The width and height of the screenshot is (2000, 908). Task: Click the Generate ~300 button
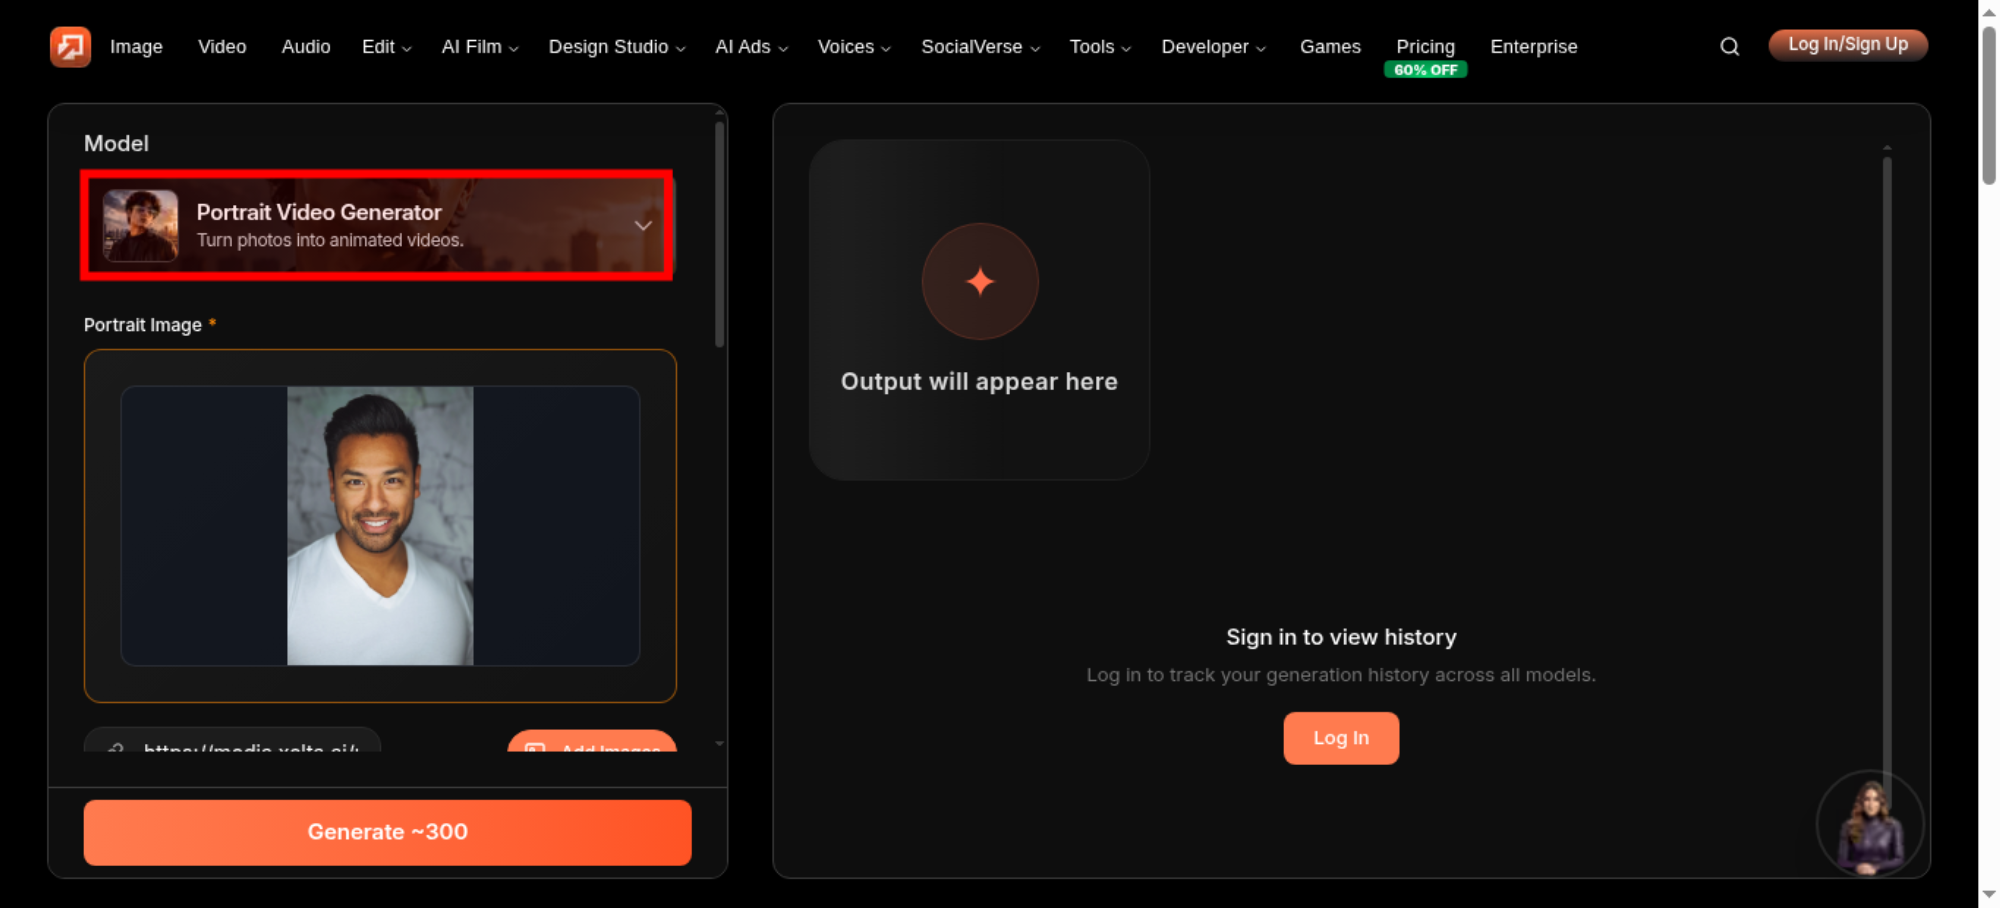click(387, 832)
